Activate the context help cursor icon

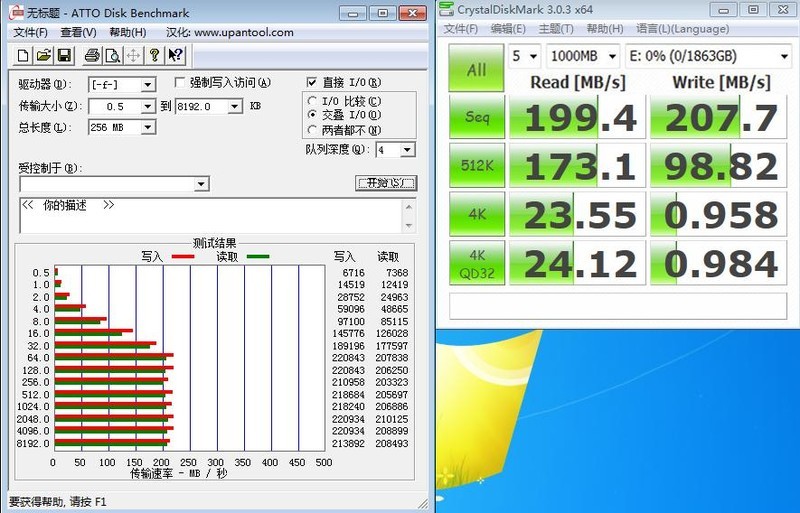coord(176,56)
